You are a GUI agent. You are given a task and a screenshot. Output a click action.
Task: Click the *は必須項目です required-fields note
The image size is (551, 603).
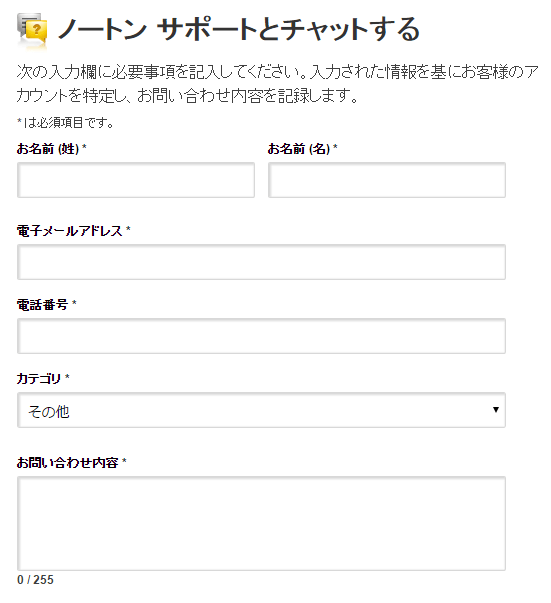tap(65, 123)
